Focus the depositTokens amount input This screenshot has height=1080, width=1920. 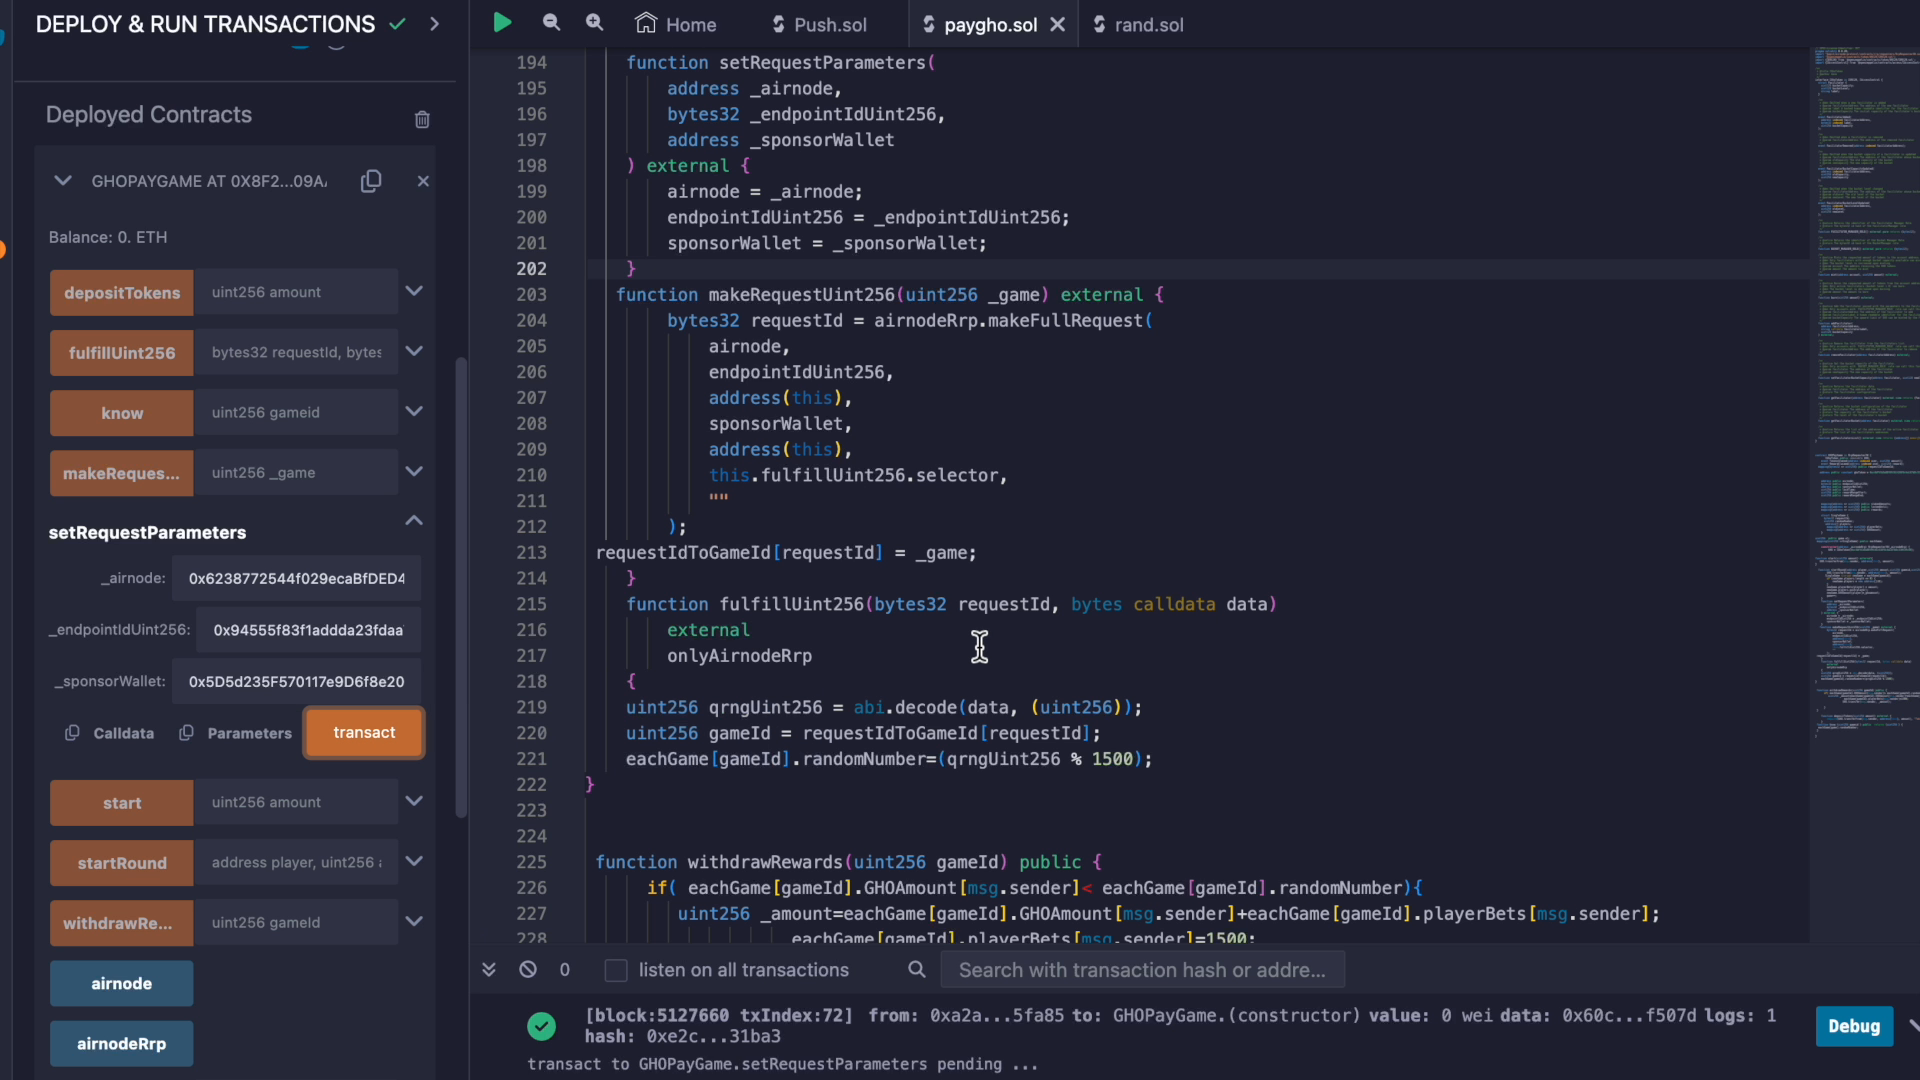296,292
